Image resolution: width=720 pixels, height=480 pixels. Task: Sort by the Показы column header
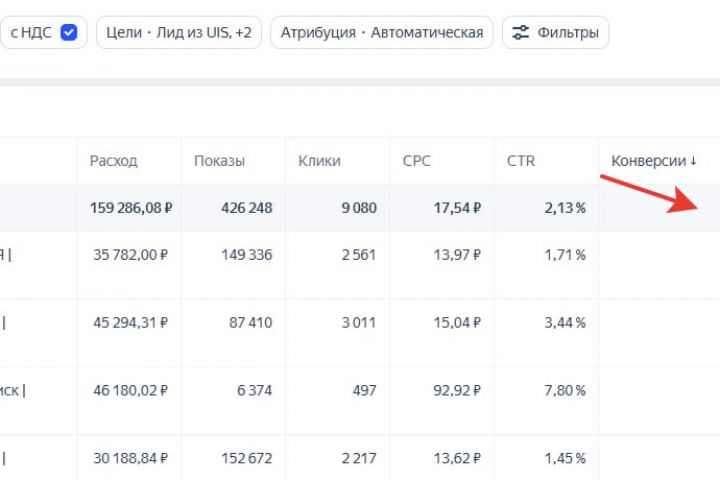(219, 160)
